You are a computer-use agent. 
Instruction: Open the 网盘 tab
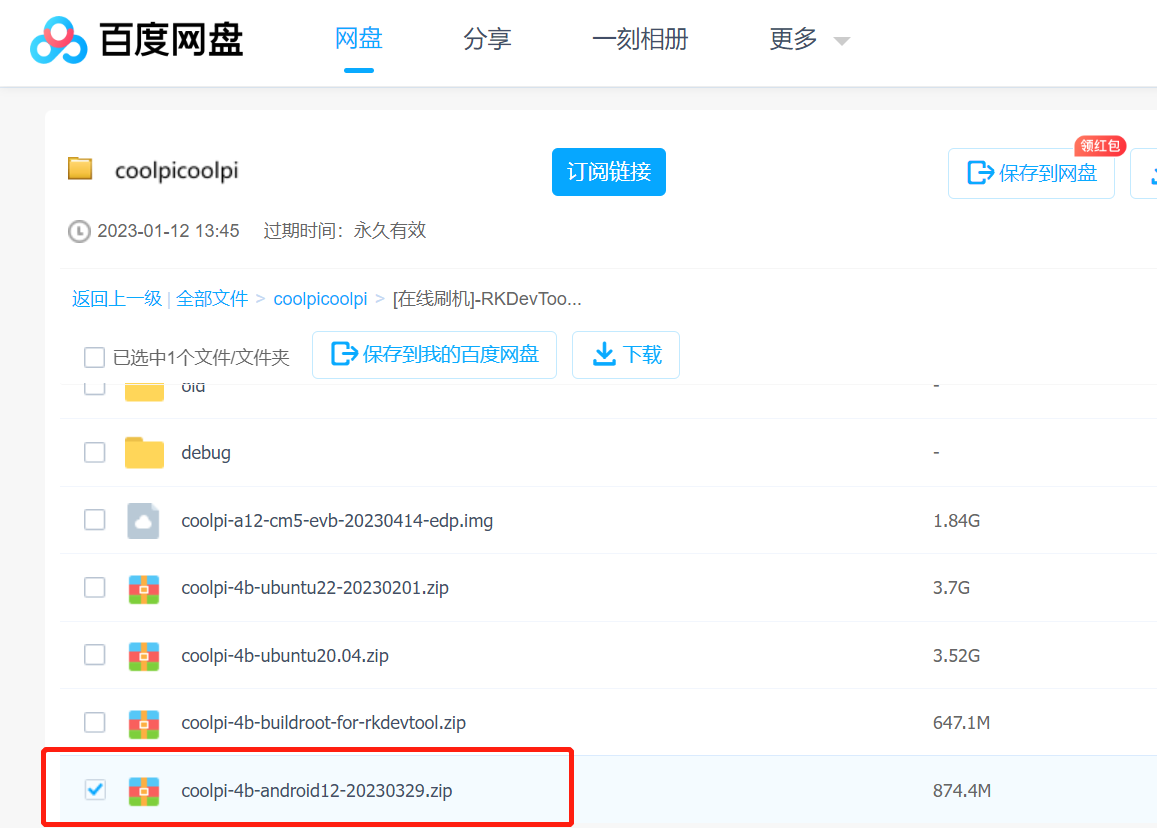click(359, 38)
